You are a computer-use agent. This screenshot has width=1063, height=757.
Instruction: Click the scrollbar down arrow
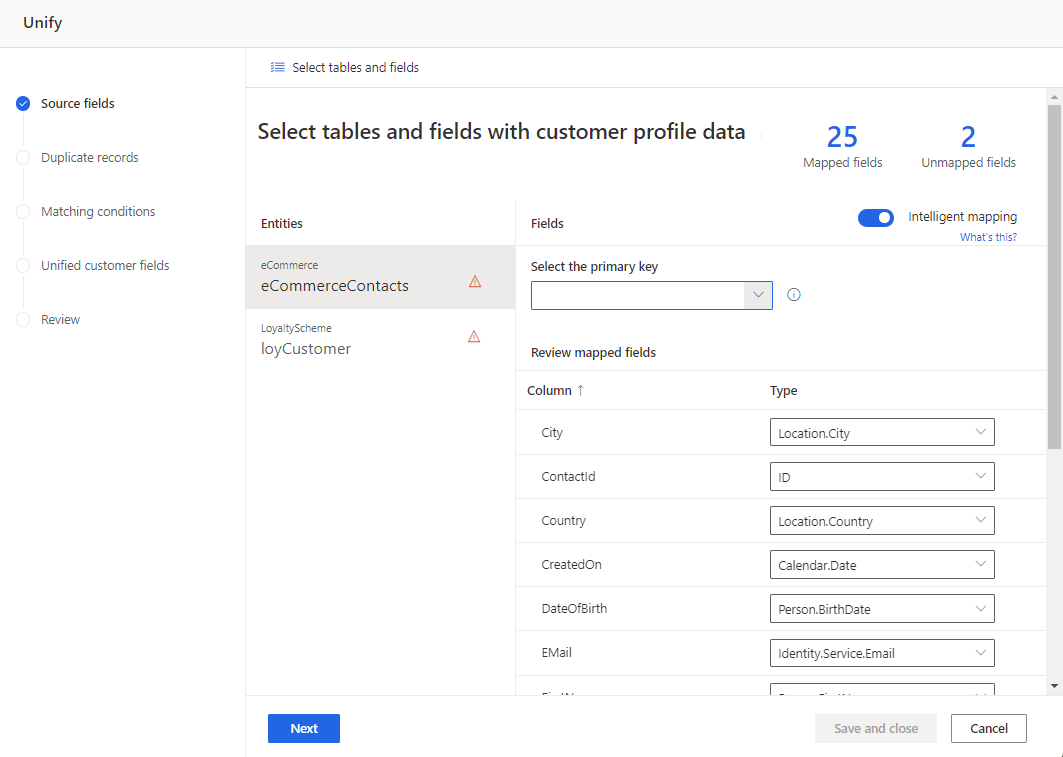coord(1054,686)
